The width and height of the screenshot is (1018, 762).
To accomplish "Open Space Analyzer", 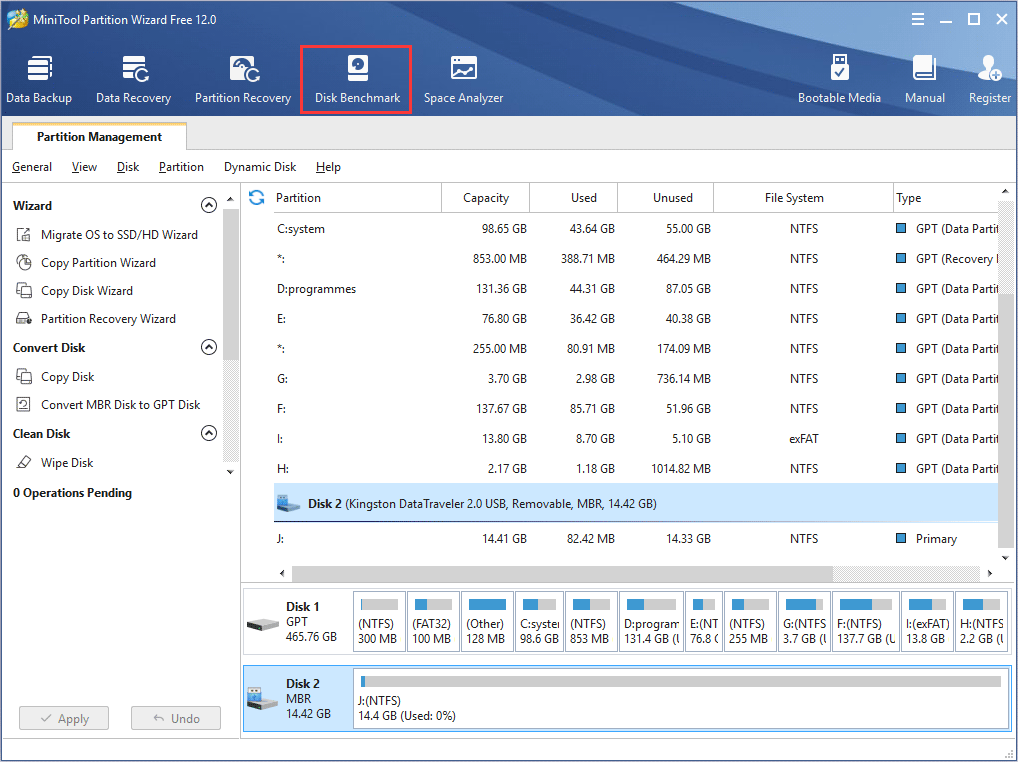I will (x=464, y=80).
